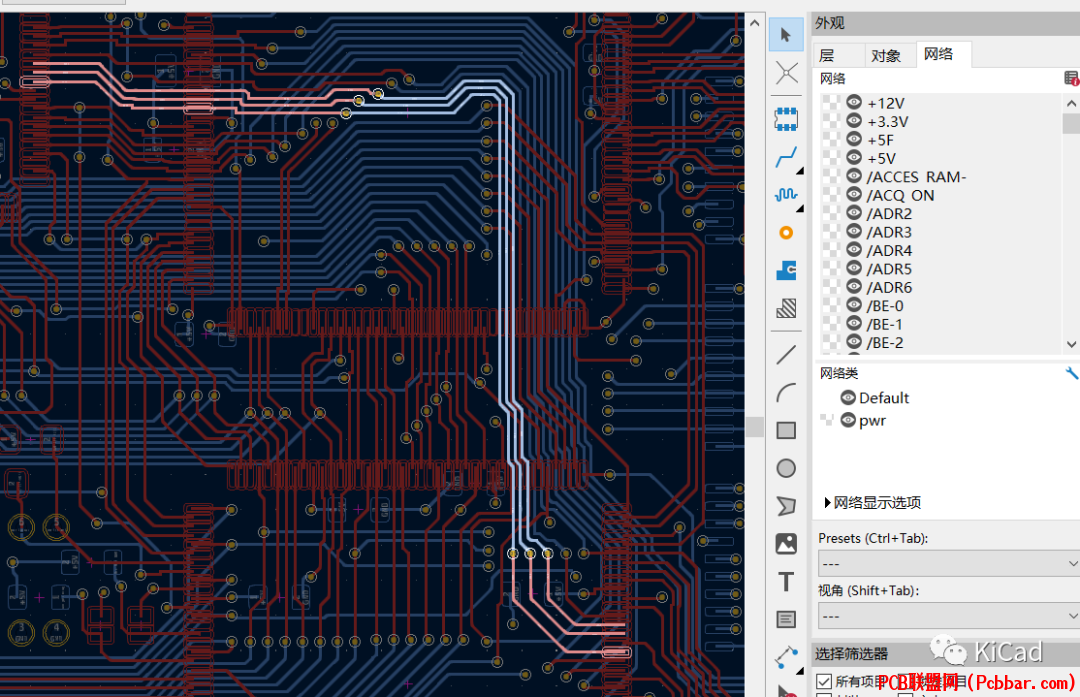Select the /ACQ ON net name
1080x697 pixels.
[x=900, y=196]
